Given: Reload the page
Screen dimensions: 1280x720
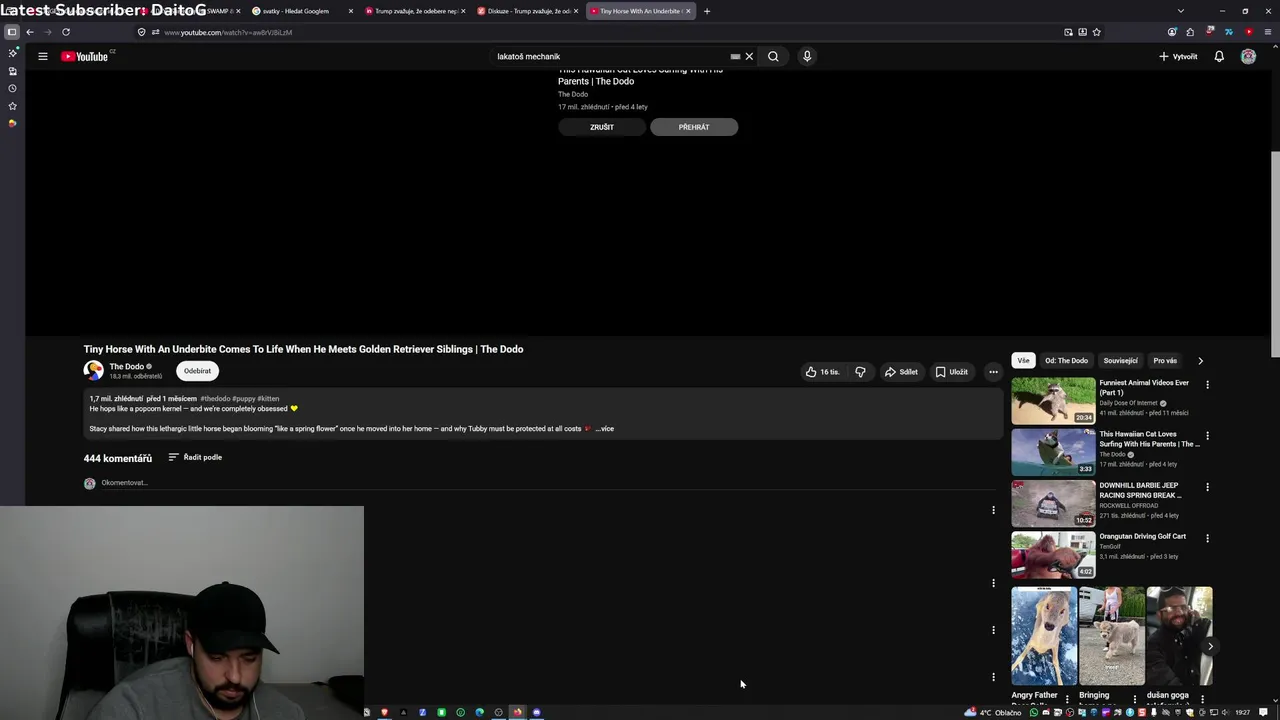Looking at the screenshot, I should tap(66, 32).
